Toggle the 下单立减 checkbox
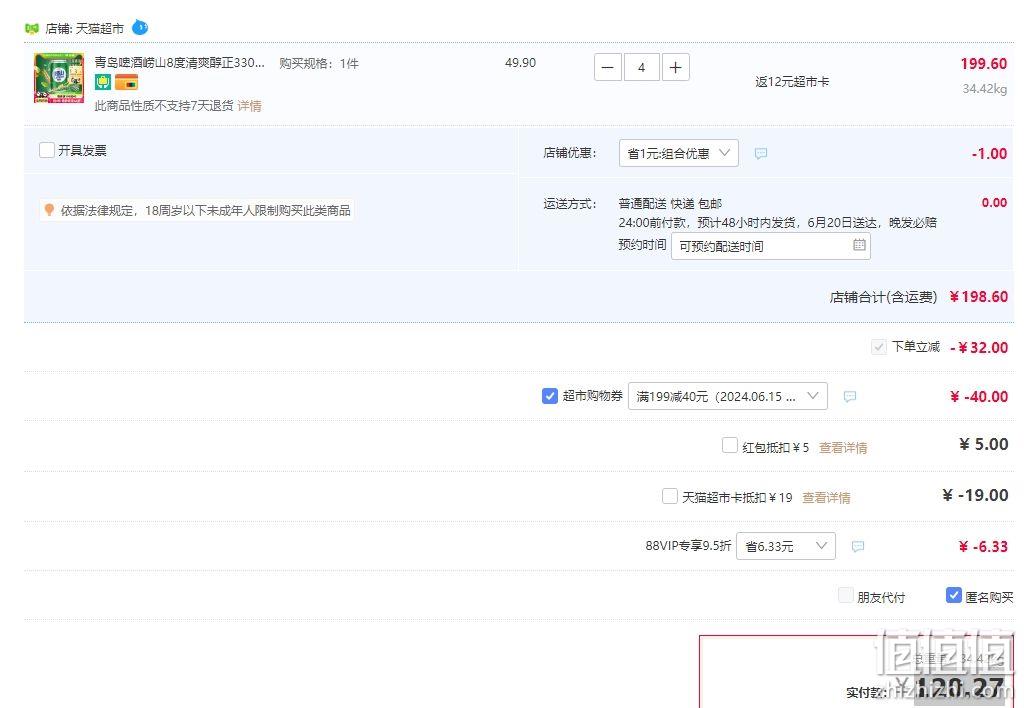This screenshot has height=708, width=1024. (x=879, y=347)
